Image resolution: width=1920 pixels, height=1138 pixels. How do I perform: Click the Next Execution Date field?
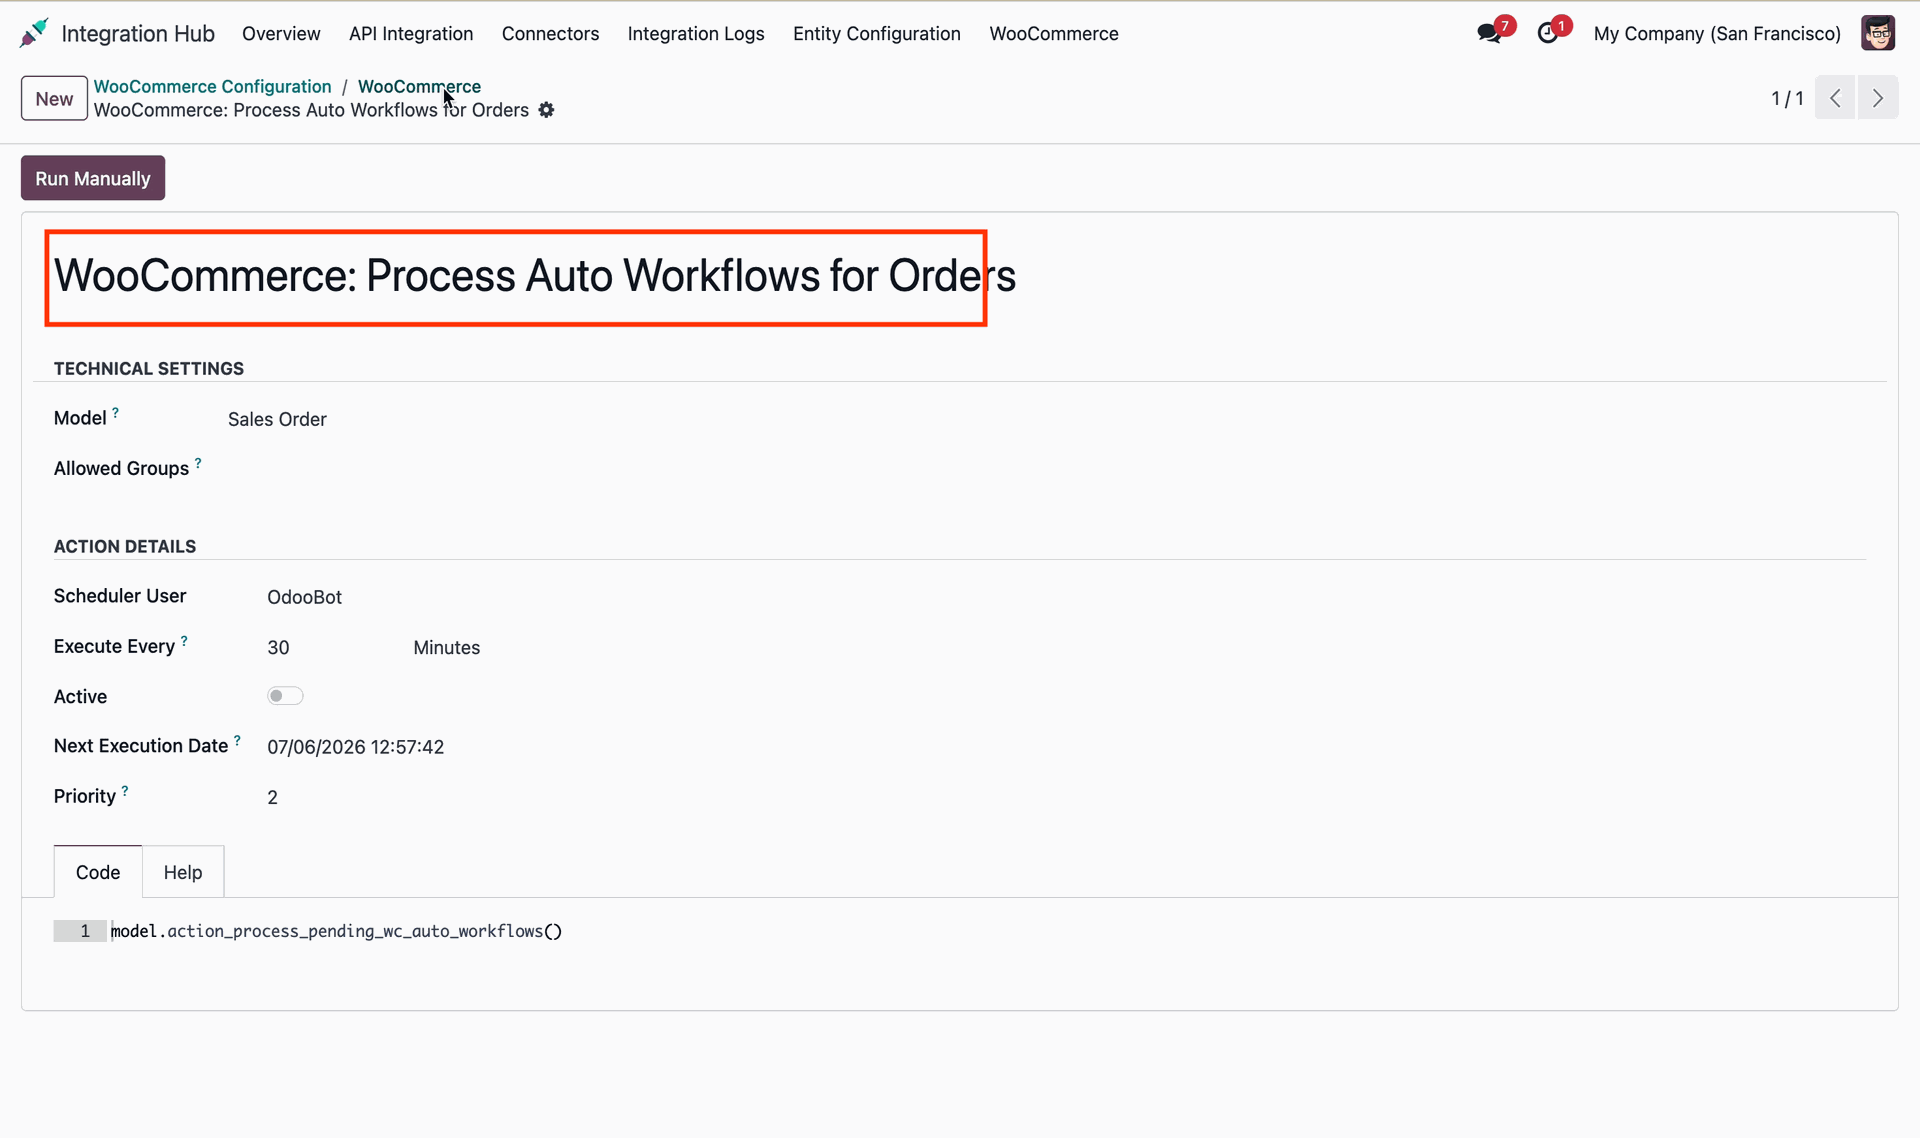pyautogui.click(x=355, y=747)
